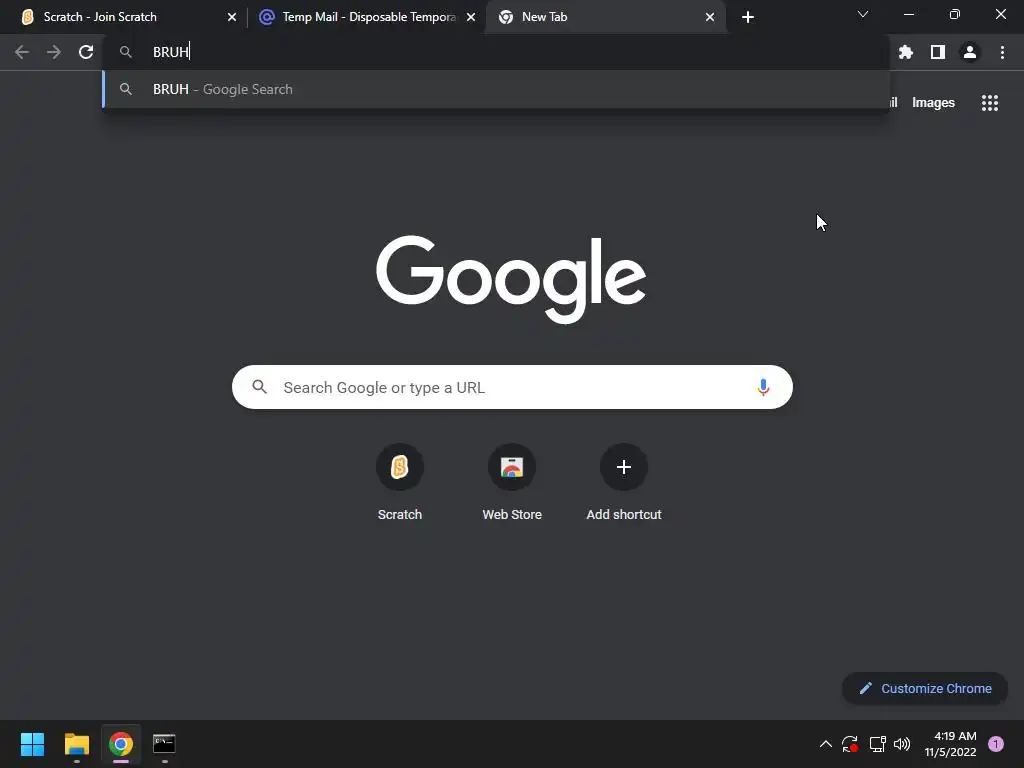Close the New Tab tab
This screenshot has height=768, width=1024.
pos(710,17)
